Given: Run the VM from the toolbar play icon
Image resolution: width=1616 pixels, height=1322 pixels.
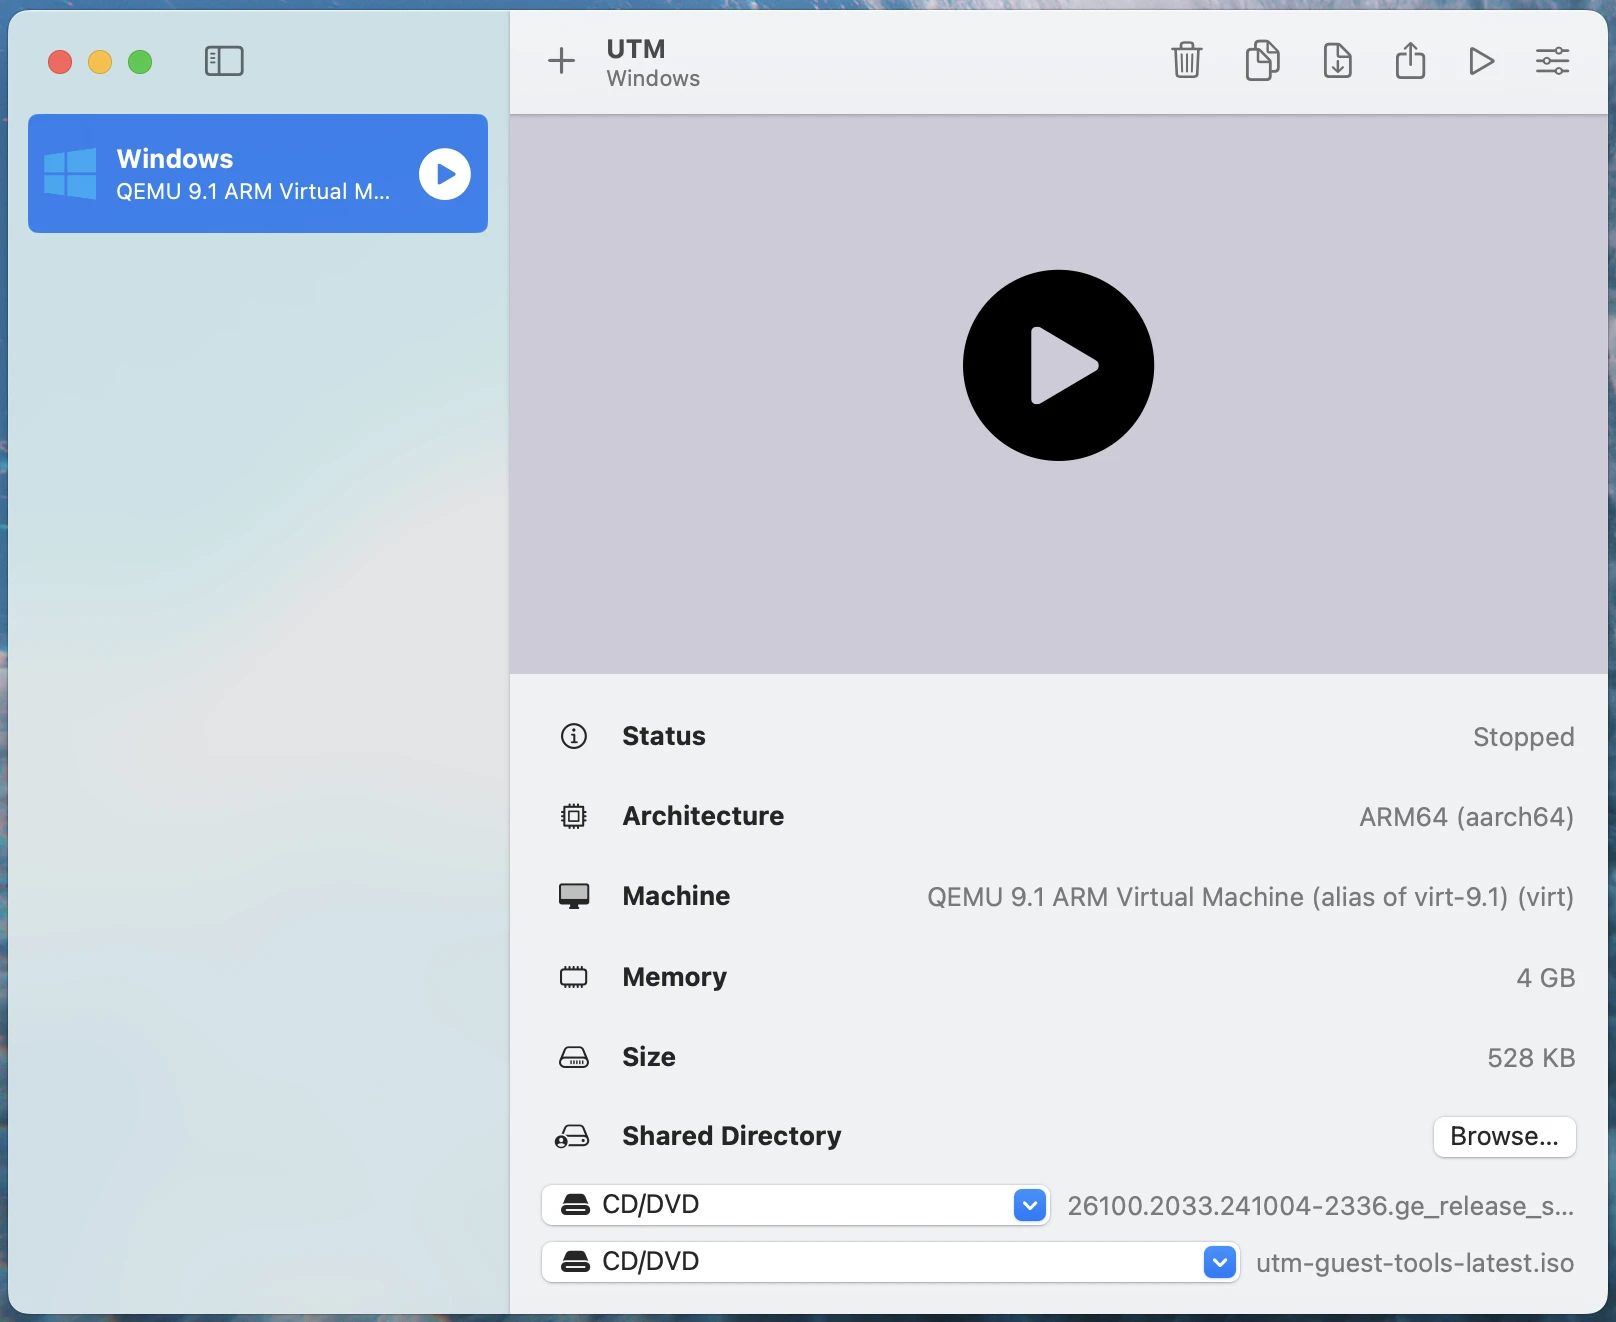Looking at the screenshot, I should click(x=1481, y=61).
